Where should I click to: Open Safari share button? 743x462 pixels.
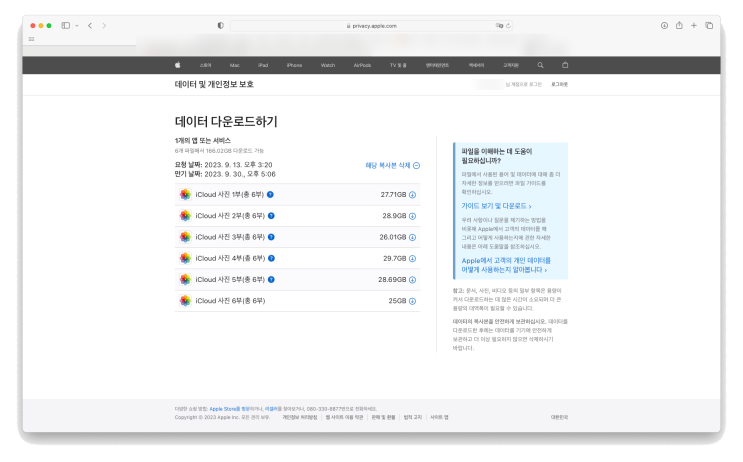pos(679,25)
